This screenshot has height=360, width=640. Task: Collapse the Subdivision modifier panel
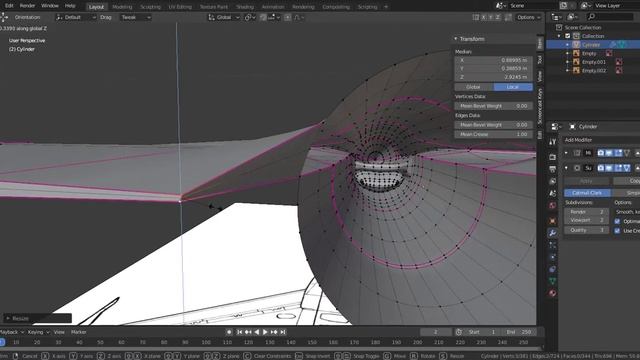point(566,168)
